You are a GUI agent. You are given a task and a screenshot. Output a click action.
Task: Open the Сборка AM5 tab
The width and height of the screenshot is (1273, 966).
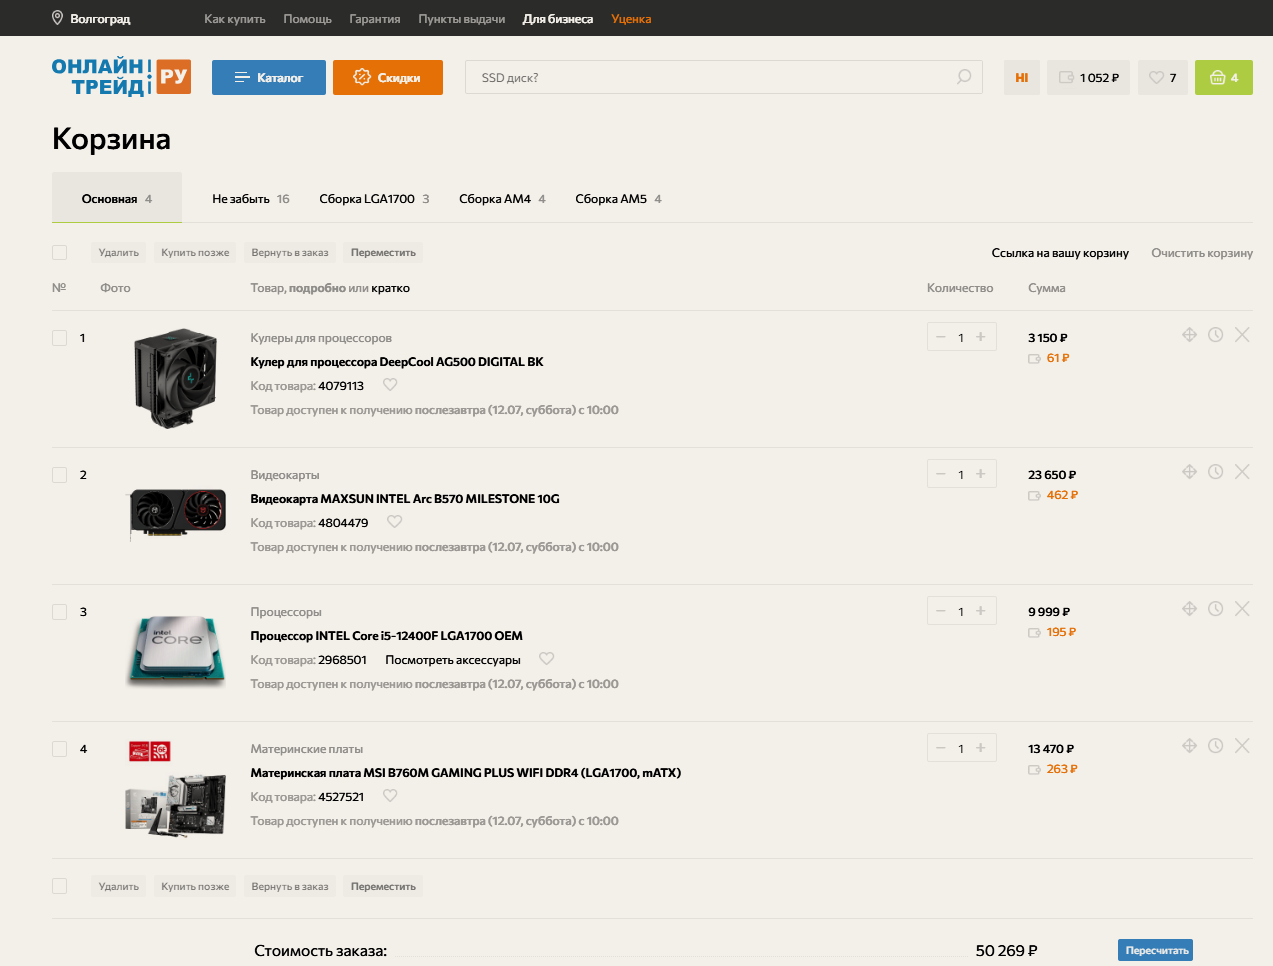tap(618, 199)
